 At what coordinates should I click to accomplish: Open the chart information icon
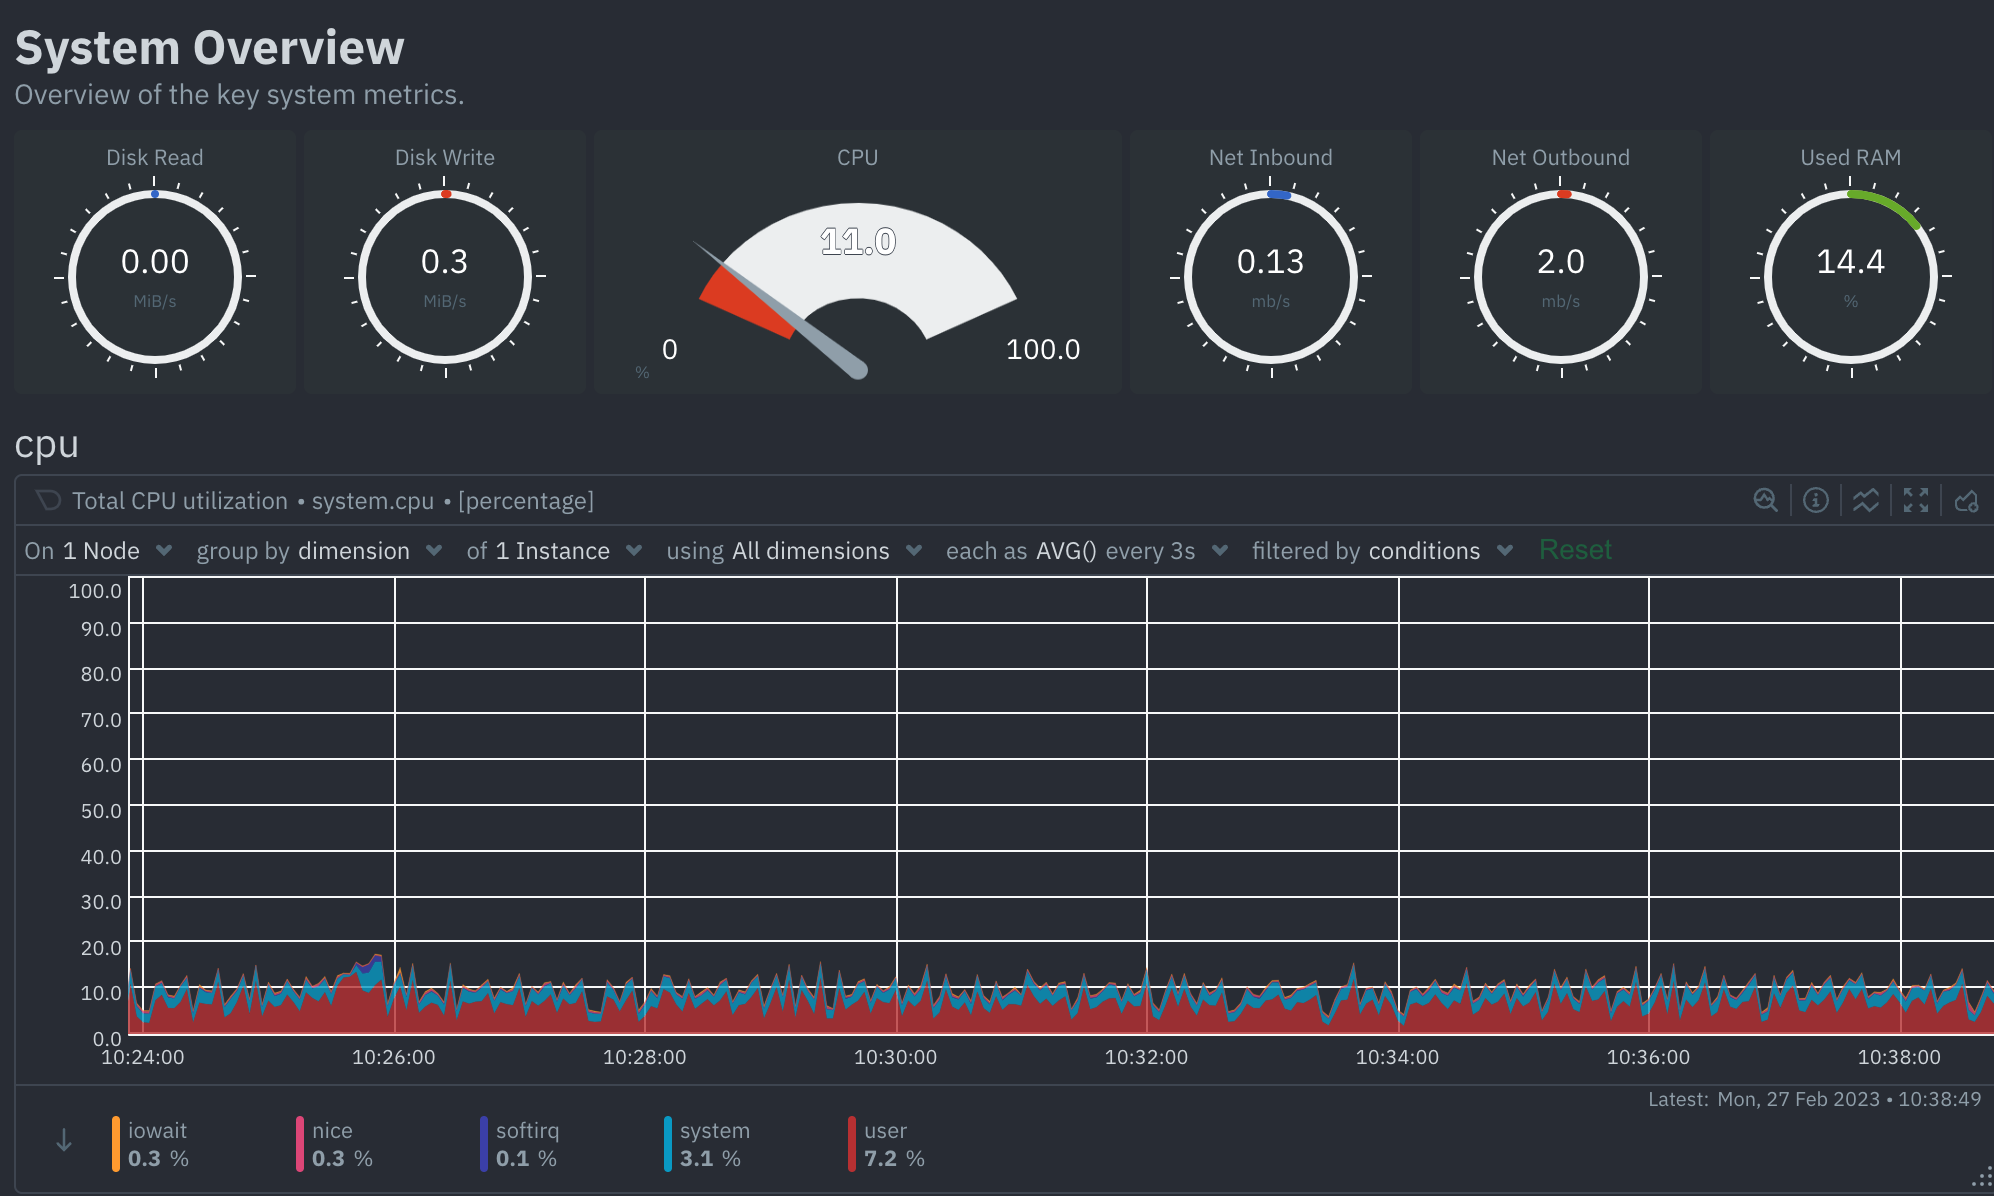[1816, 500]
